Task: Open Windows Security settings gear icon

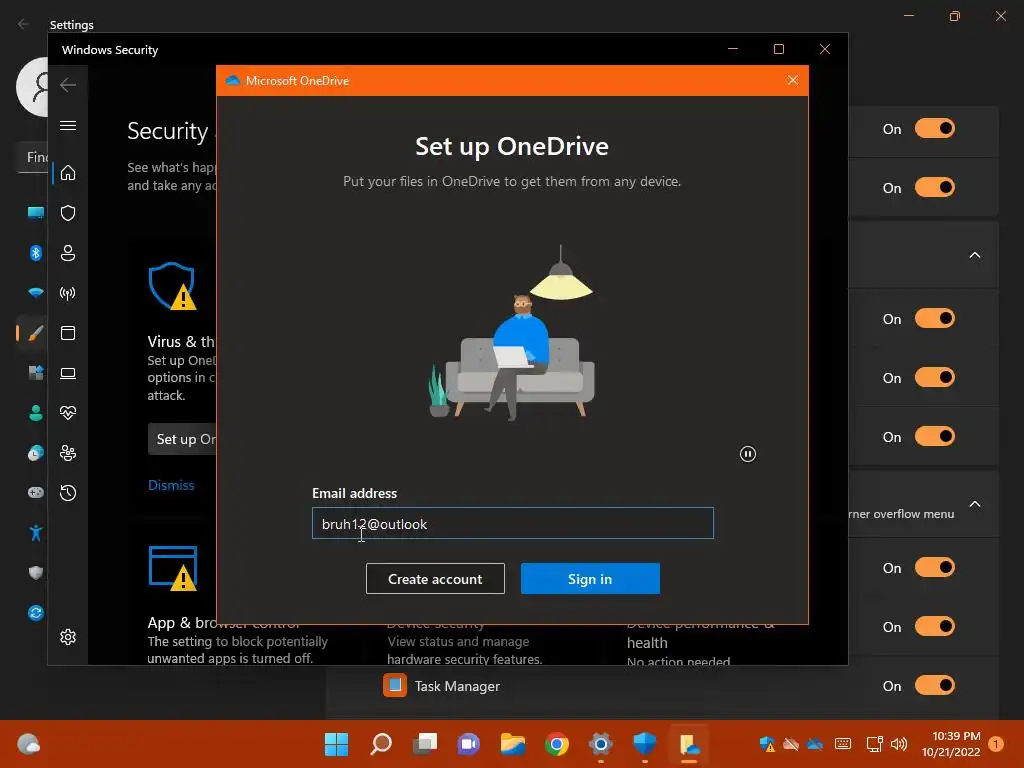Action: point(68,637)
